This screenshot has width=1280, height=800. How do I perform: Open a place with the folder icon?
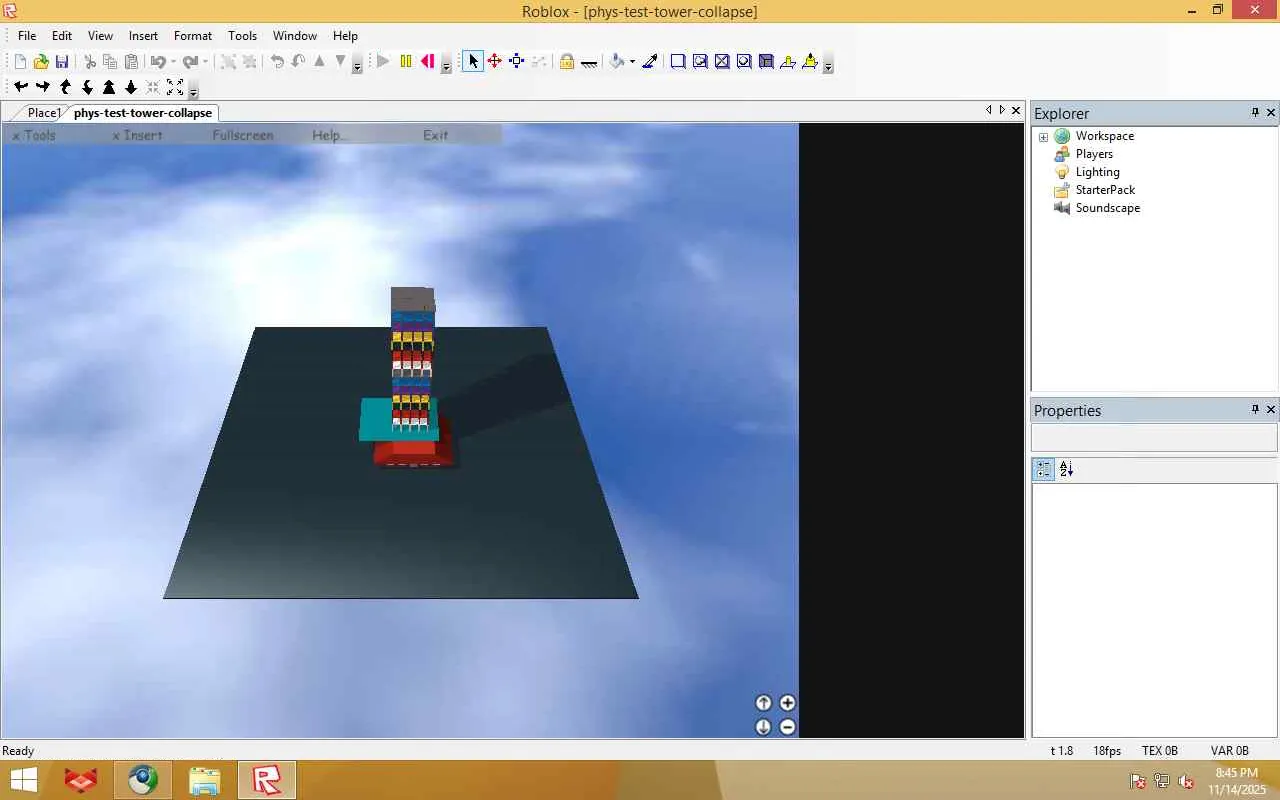click(x=41, y=62)
